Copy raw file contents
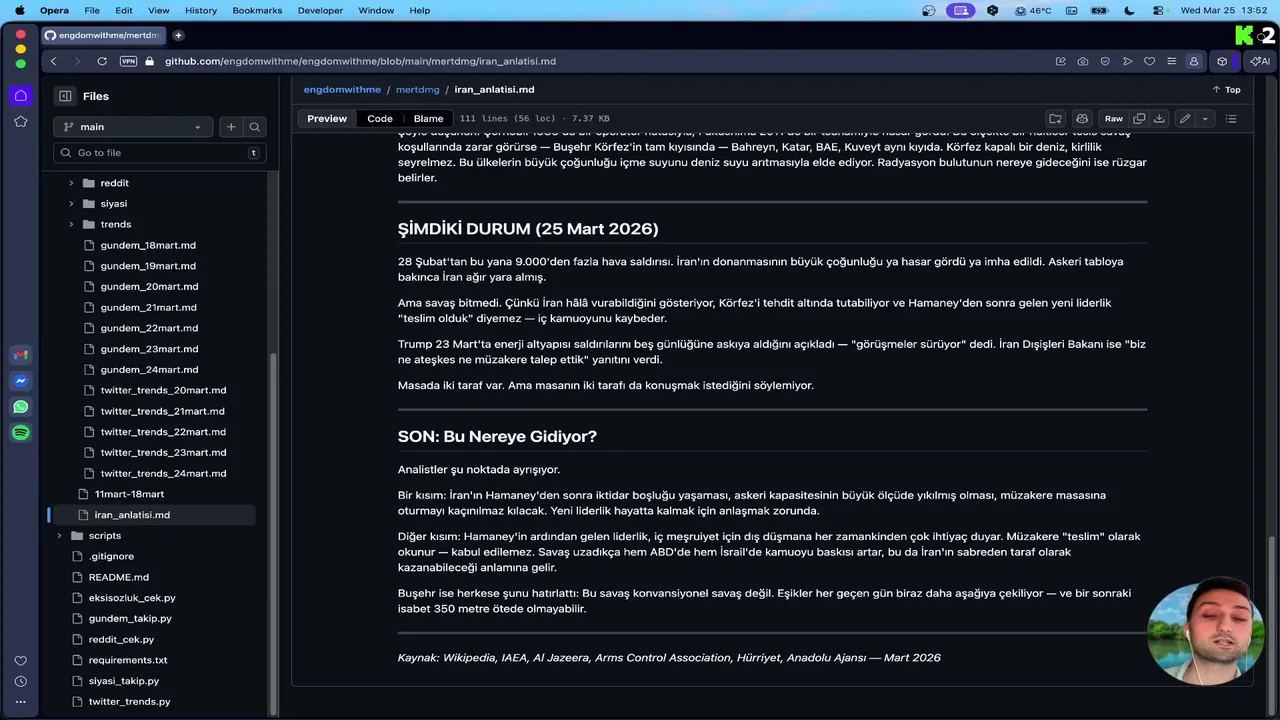This screenshot has width=1280, height=720. (x=1139, y=118)
